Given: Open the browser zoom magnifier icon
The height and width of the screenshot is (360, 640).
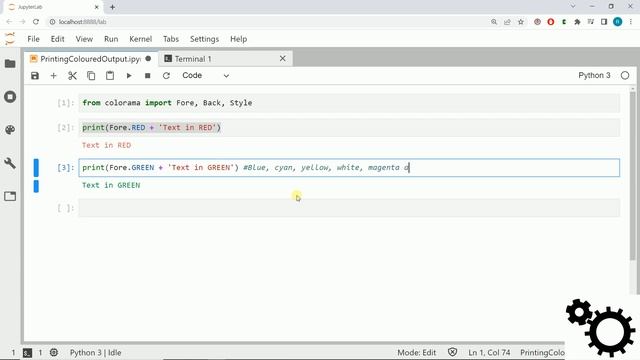Looking at the screenshot, I should coord(494,22).
